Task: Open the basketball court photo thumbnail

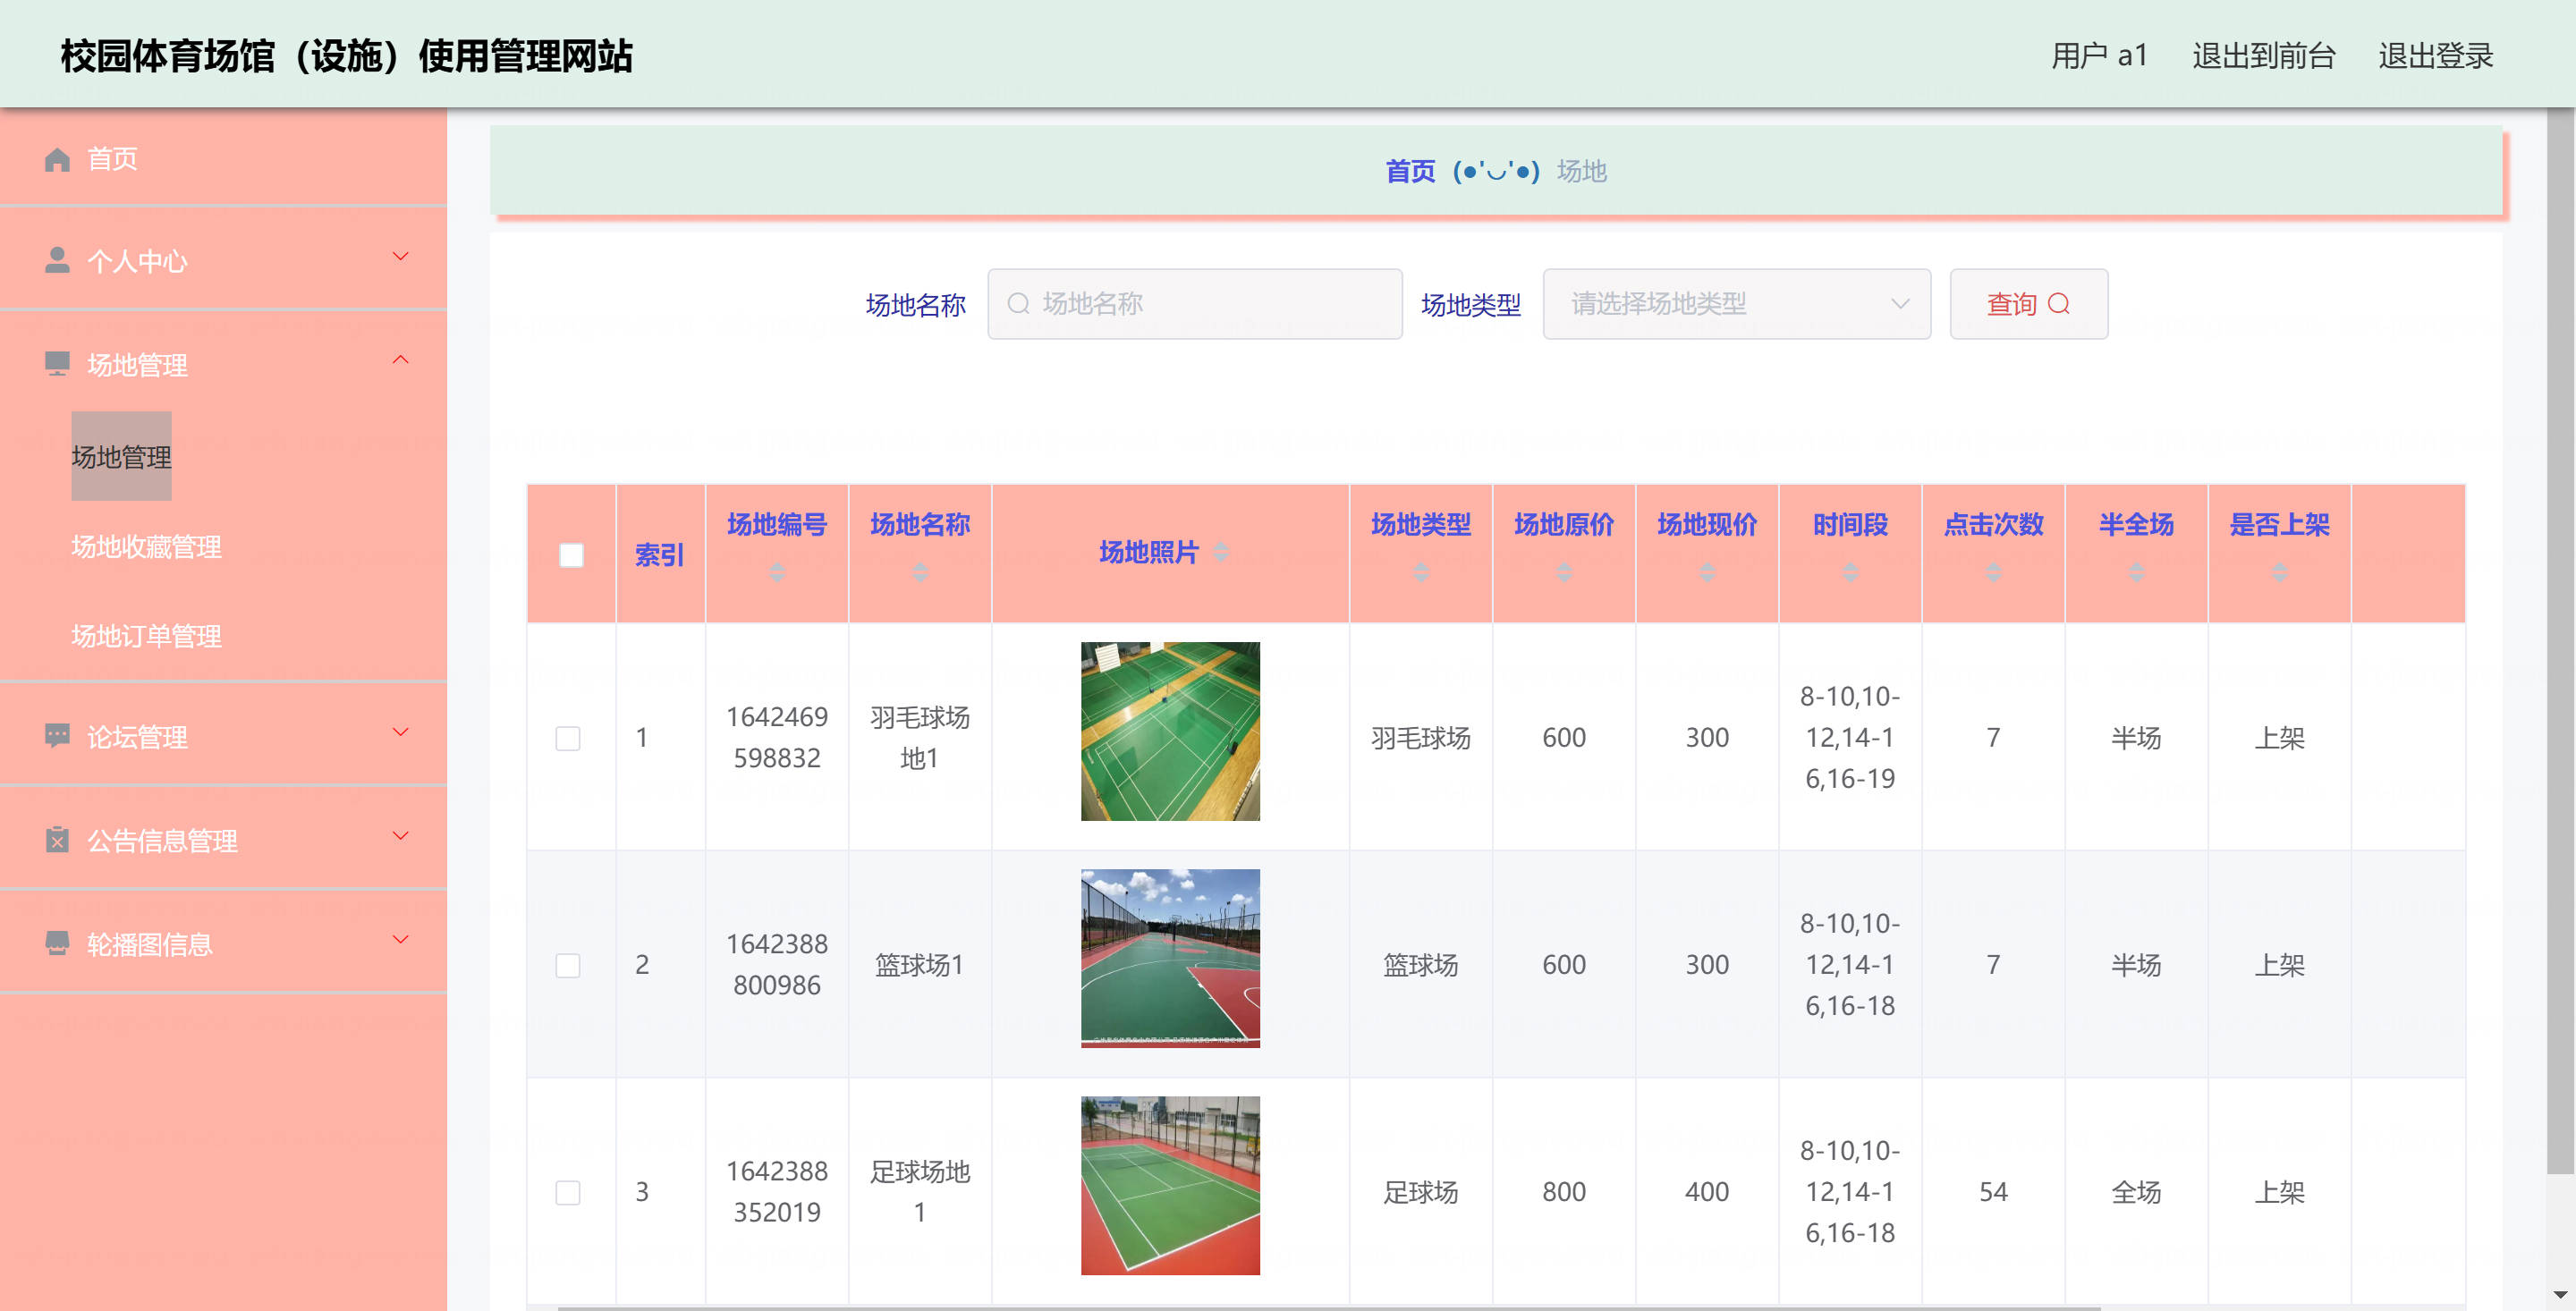Action: coord(1170,958)
